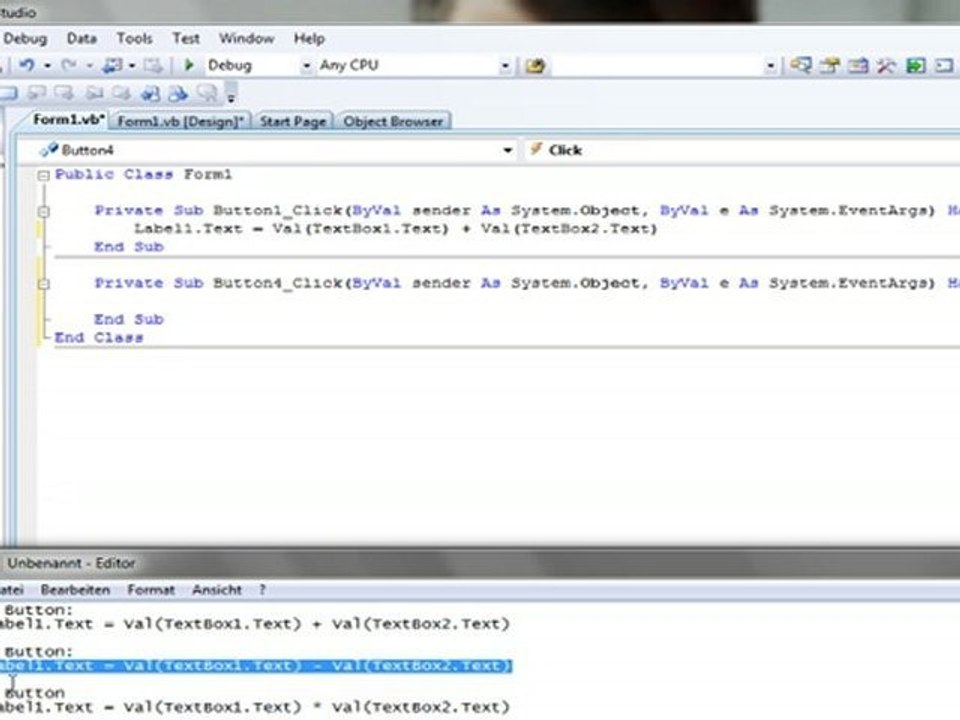The image size is (960, 720).
Task: Click blue next-bookmark-in-document icon
Action: click(x=178, y=94)
